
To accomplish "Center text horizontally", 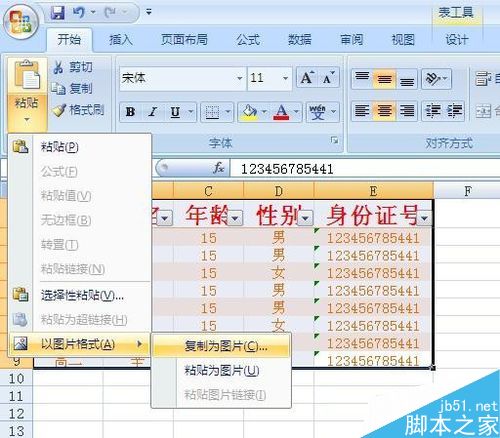I will [x=384, y=111].
